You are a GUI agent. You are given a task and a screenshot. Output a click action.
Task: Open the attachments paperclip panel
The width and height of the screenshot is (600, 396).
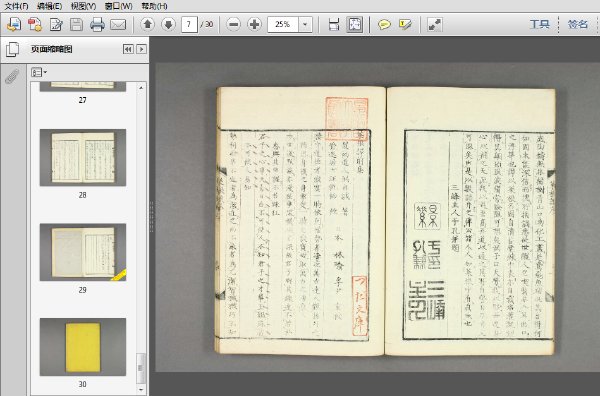[12, 77]
